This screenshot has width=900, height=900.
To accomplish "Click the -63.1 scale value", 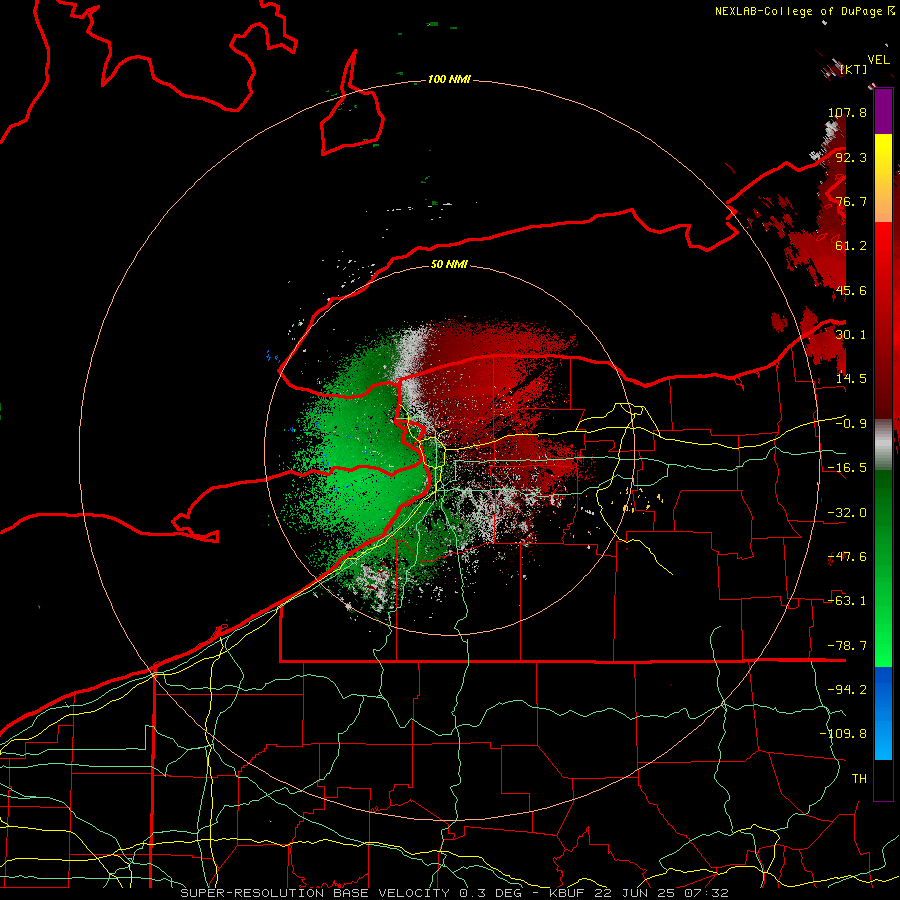I will pos(847,601).
